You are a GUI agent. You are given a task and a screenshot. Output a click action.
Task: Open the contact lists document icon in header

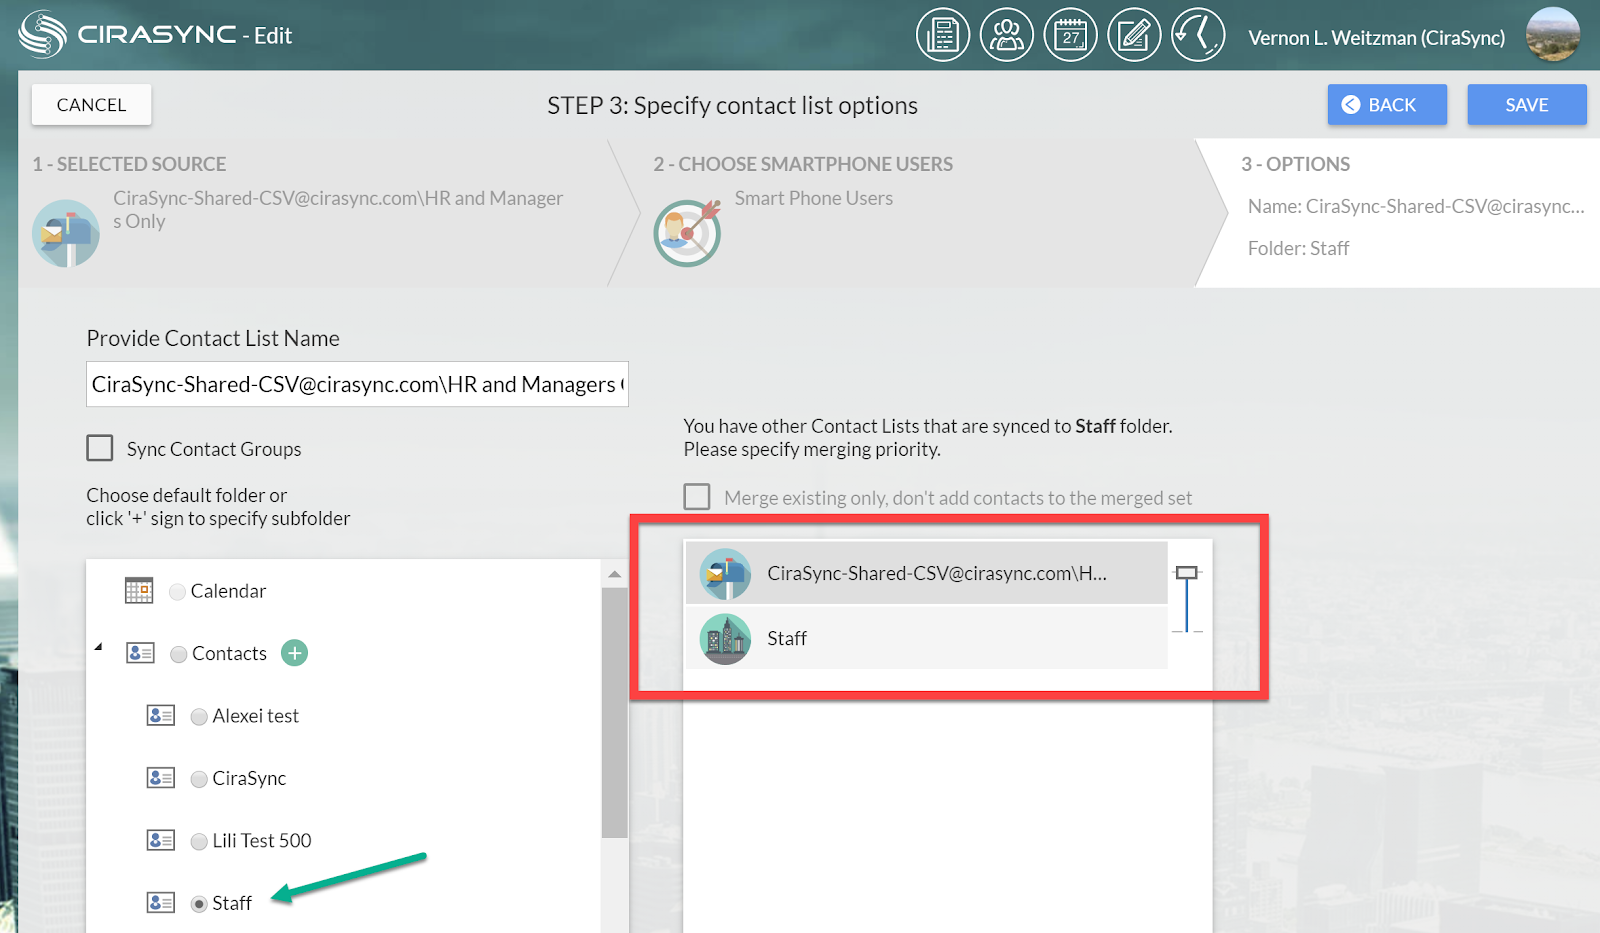coord(943,35)
